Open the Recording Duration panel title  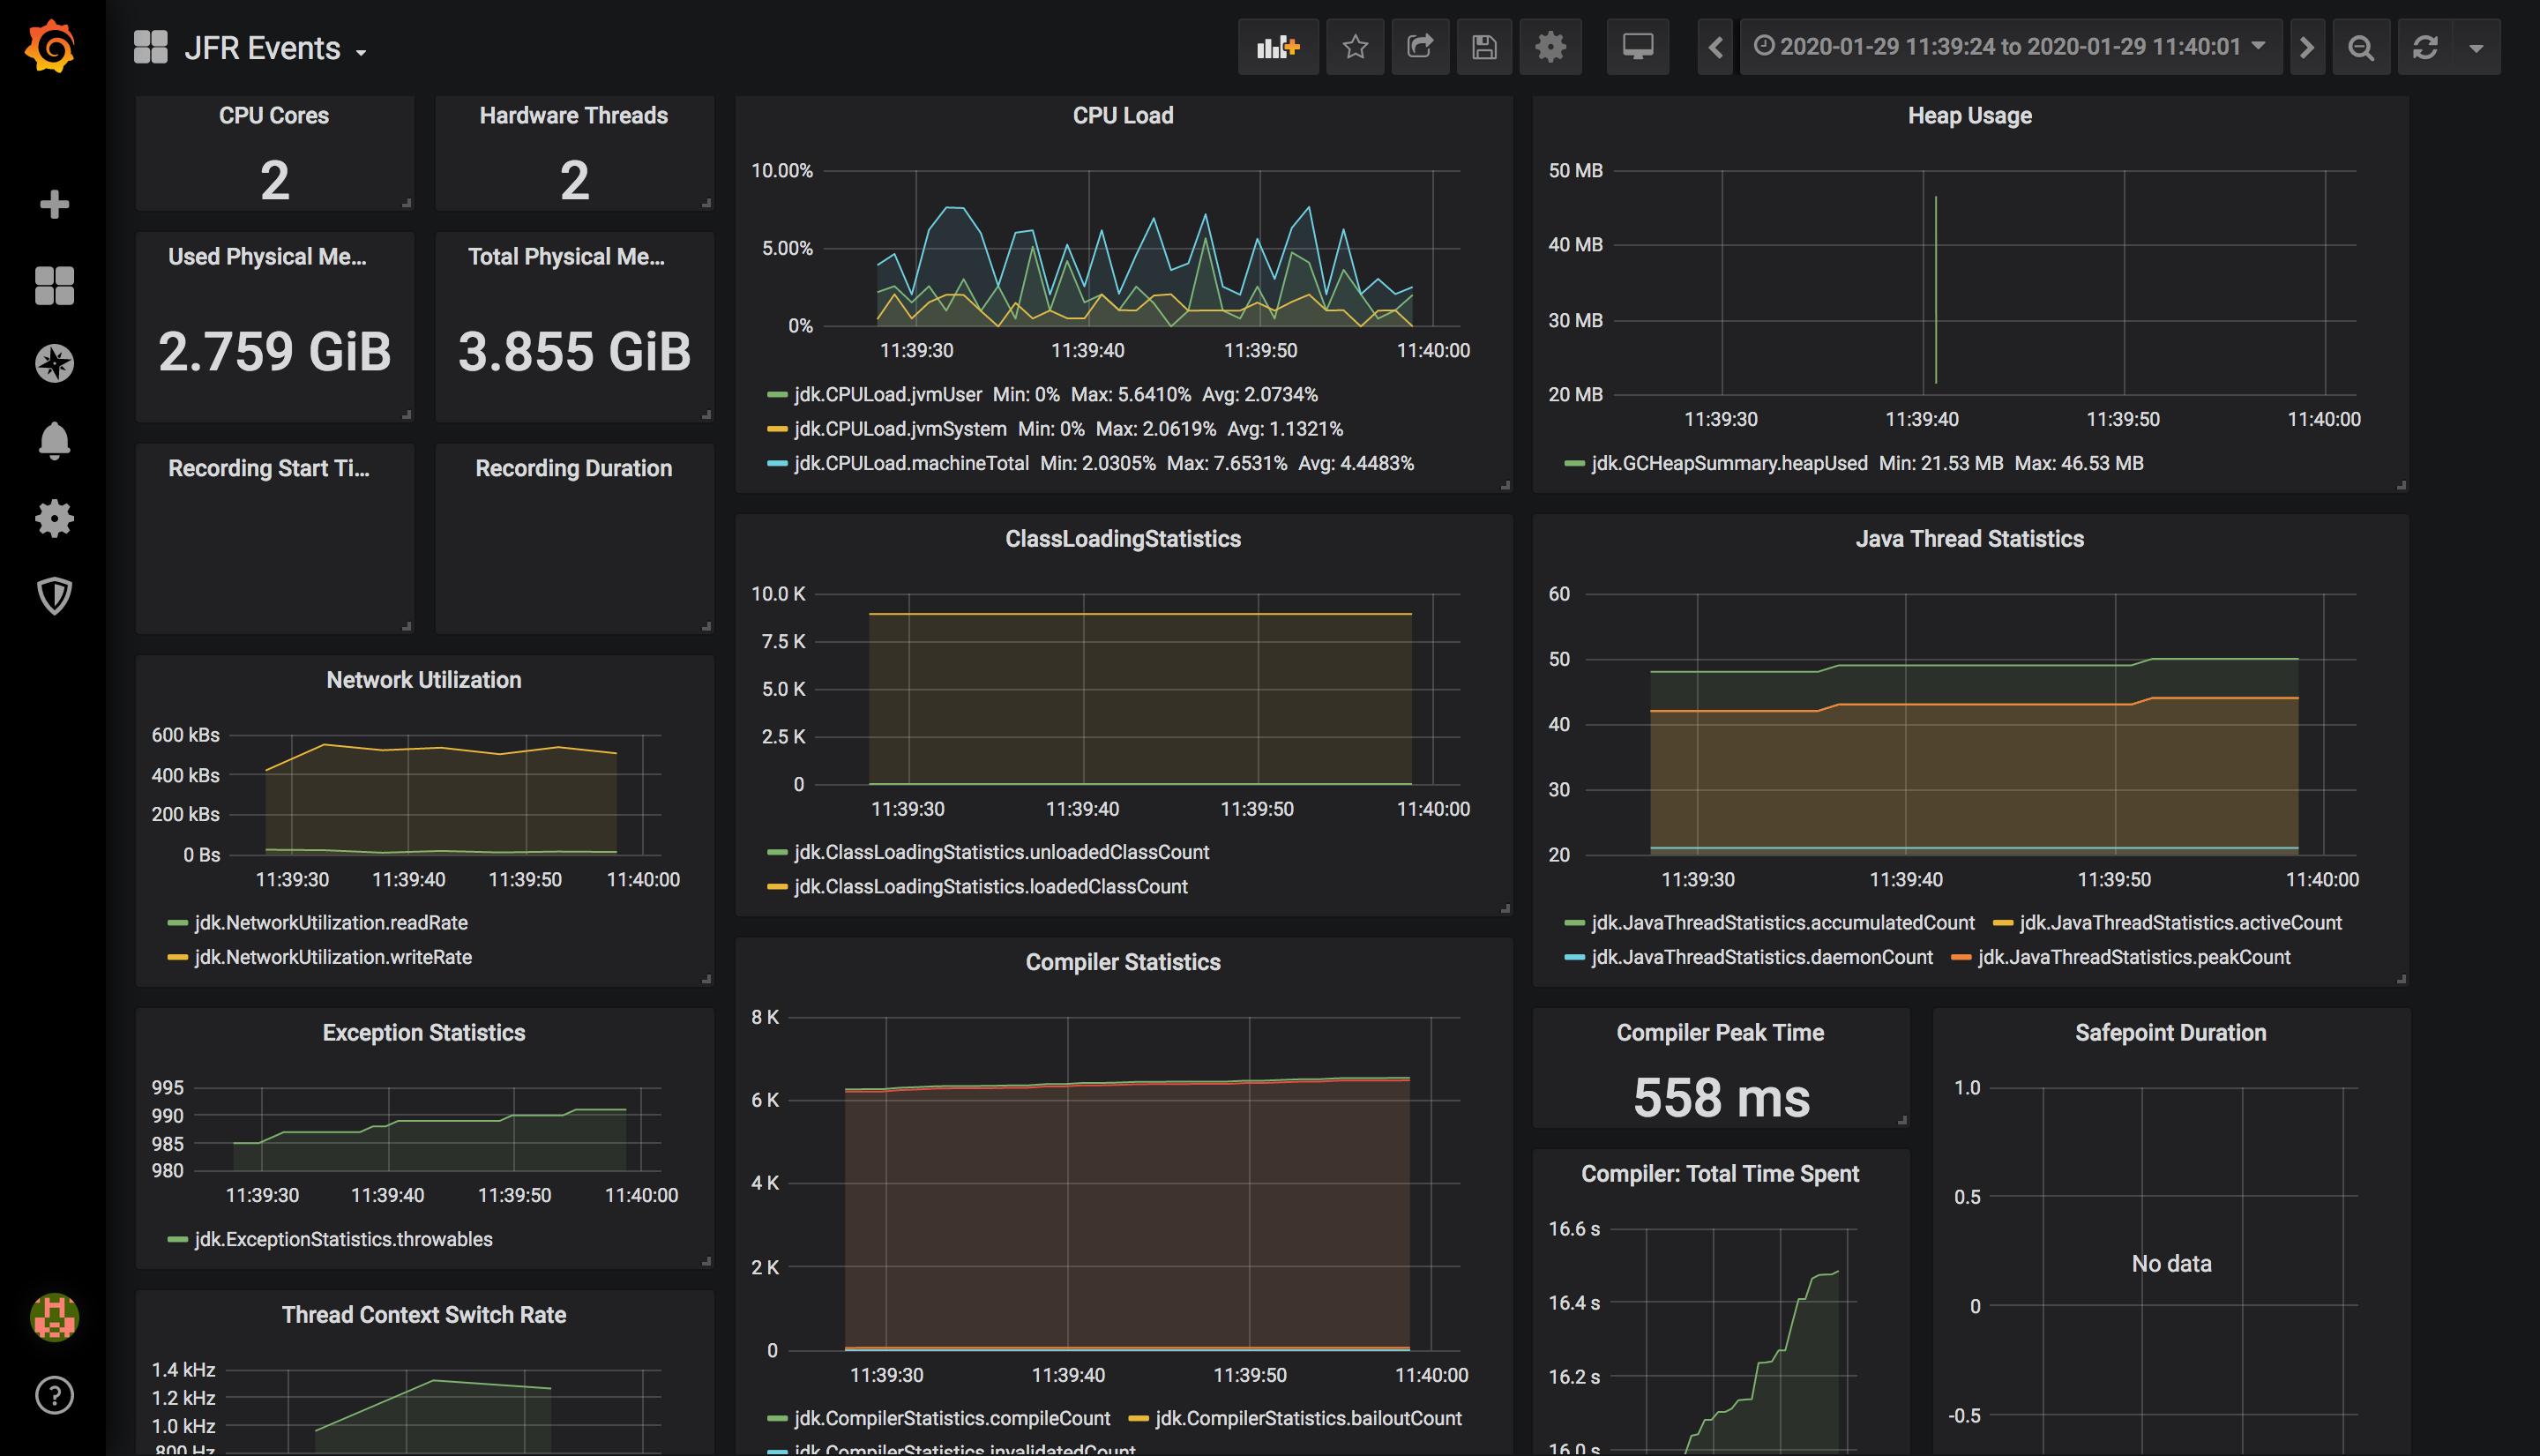pyautogui.click(x=573, y=468)
